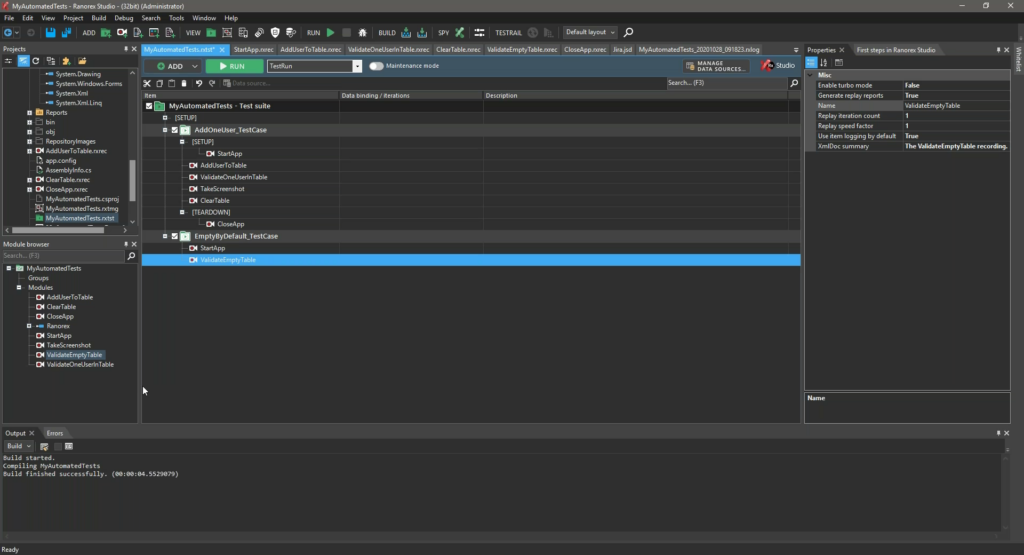Click the shield icon in View toolbar
Image resolution: width=1024 pixels, height=555 pixels.
[275, 32]
